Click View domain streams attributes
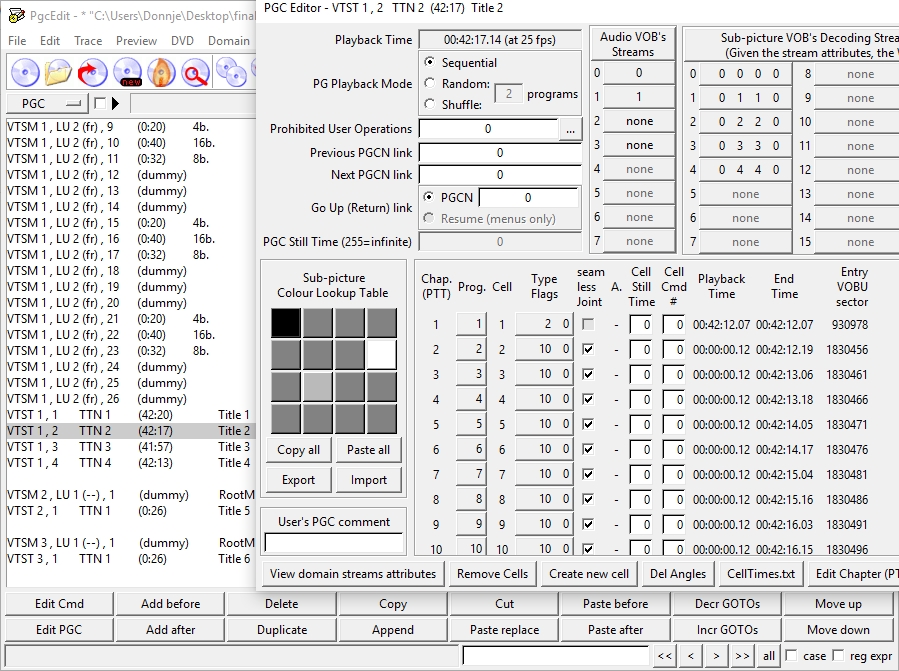The width and height of the screenshot is (899, 671). click(353, 574)
